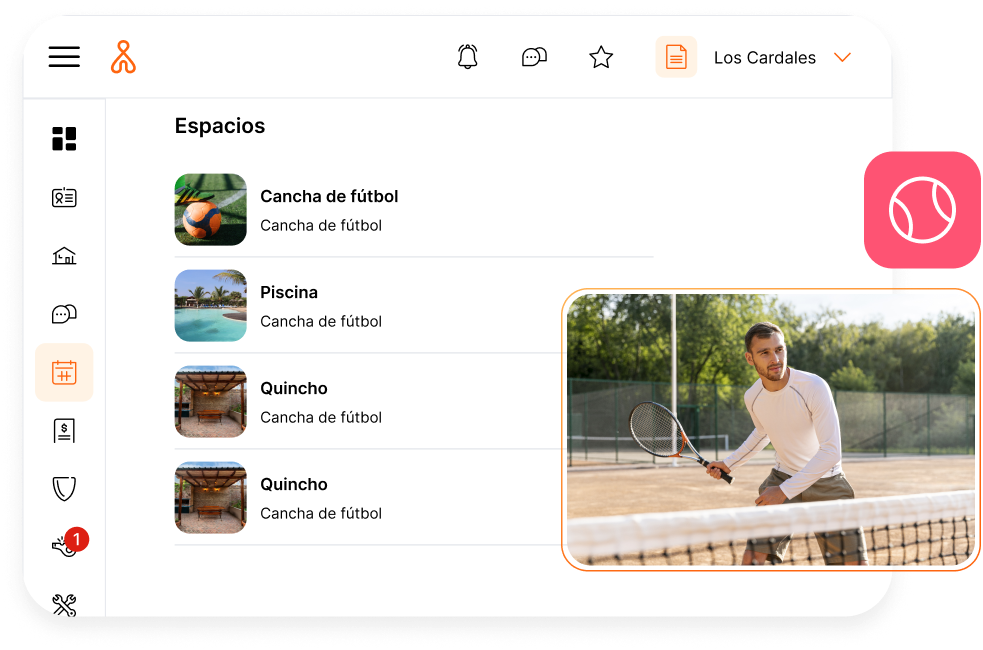Open the tools maintenance sidebar icon
This screenshot has height=650, width=983.
[64, 604]
